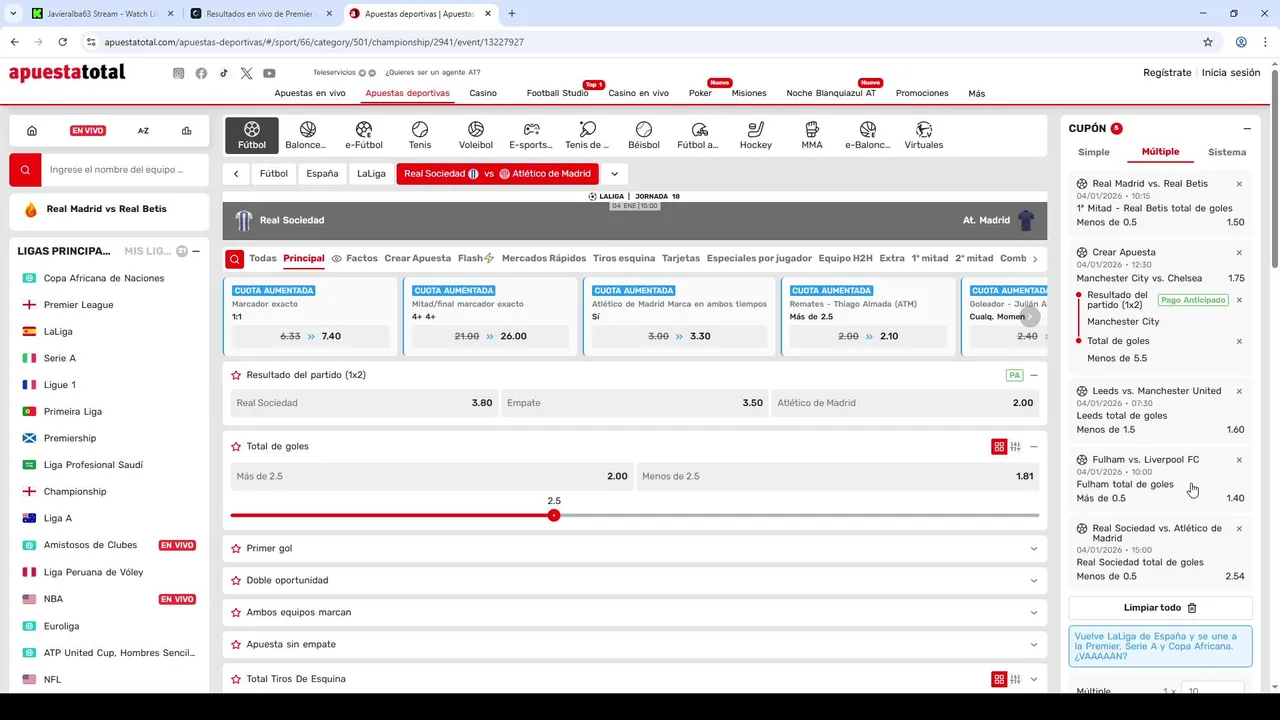
Task: Select the MMA sport icon
Action: click(x=812, y=135)
